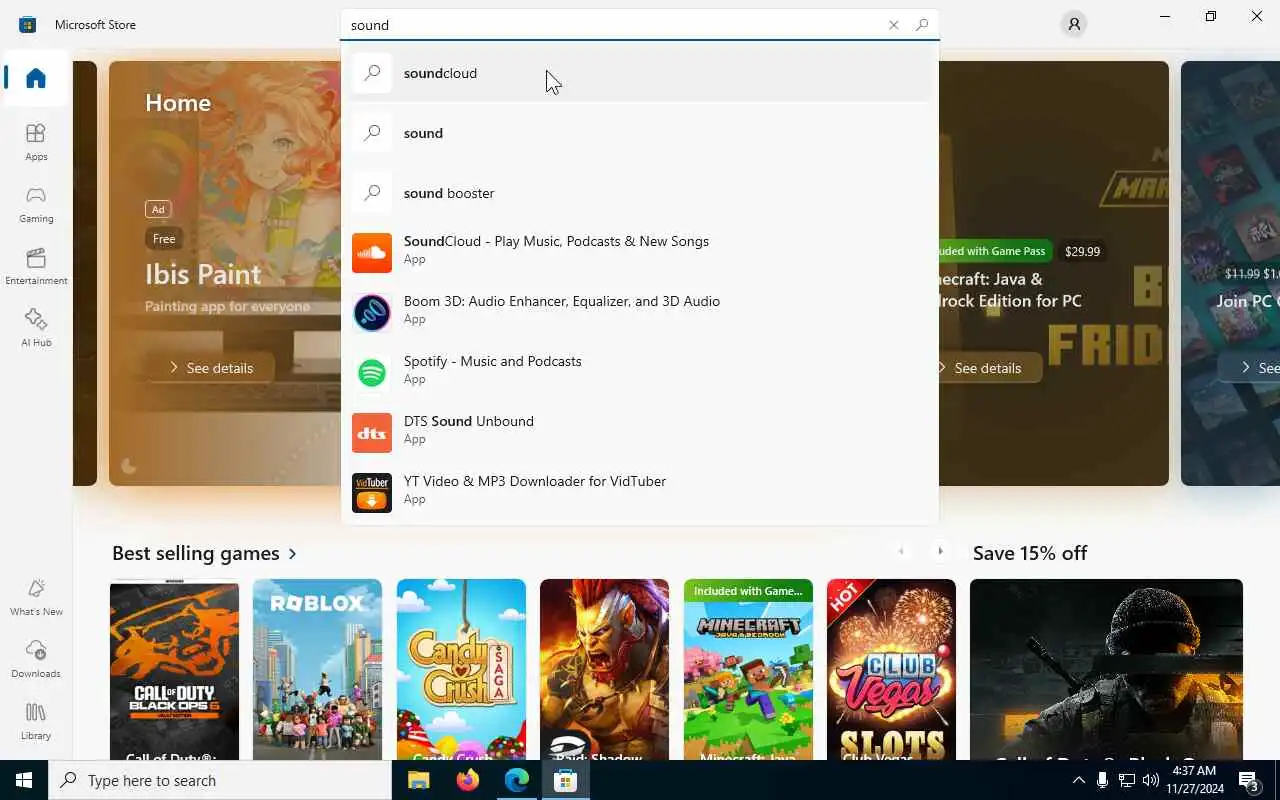Clear the search box text
The height and width of the screenshot is (800, 1280).
(x=893, y=25)
